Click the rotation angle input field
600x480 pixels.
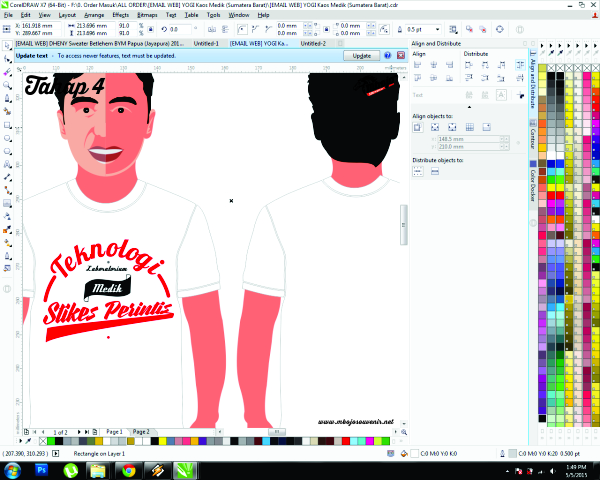pos(180,29)
